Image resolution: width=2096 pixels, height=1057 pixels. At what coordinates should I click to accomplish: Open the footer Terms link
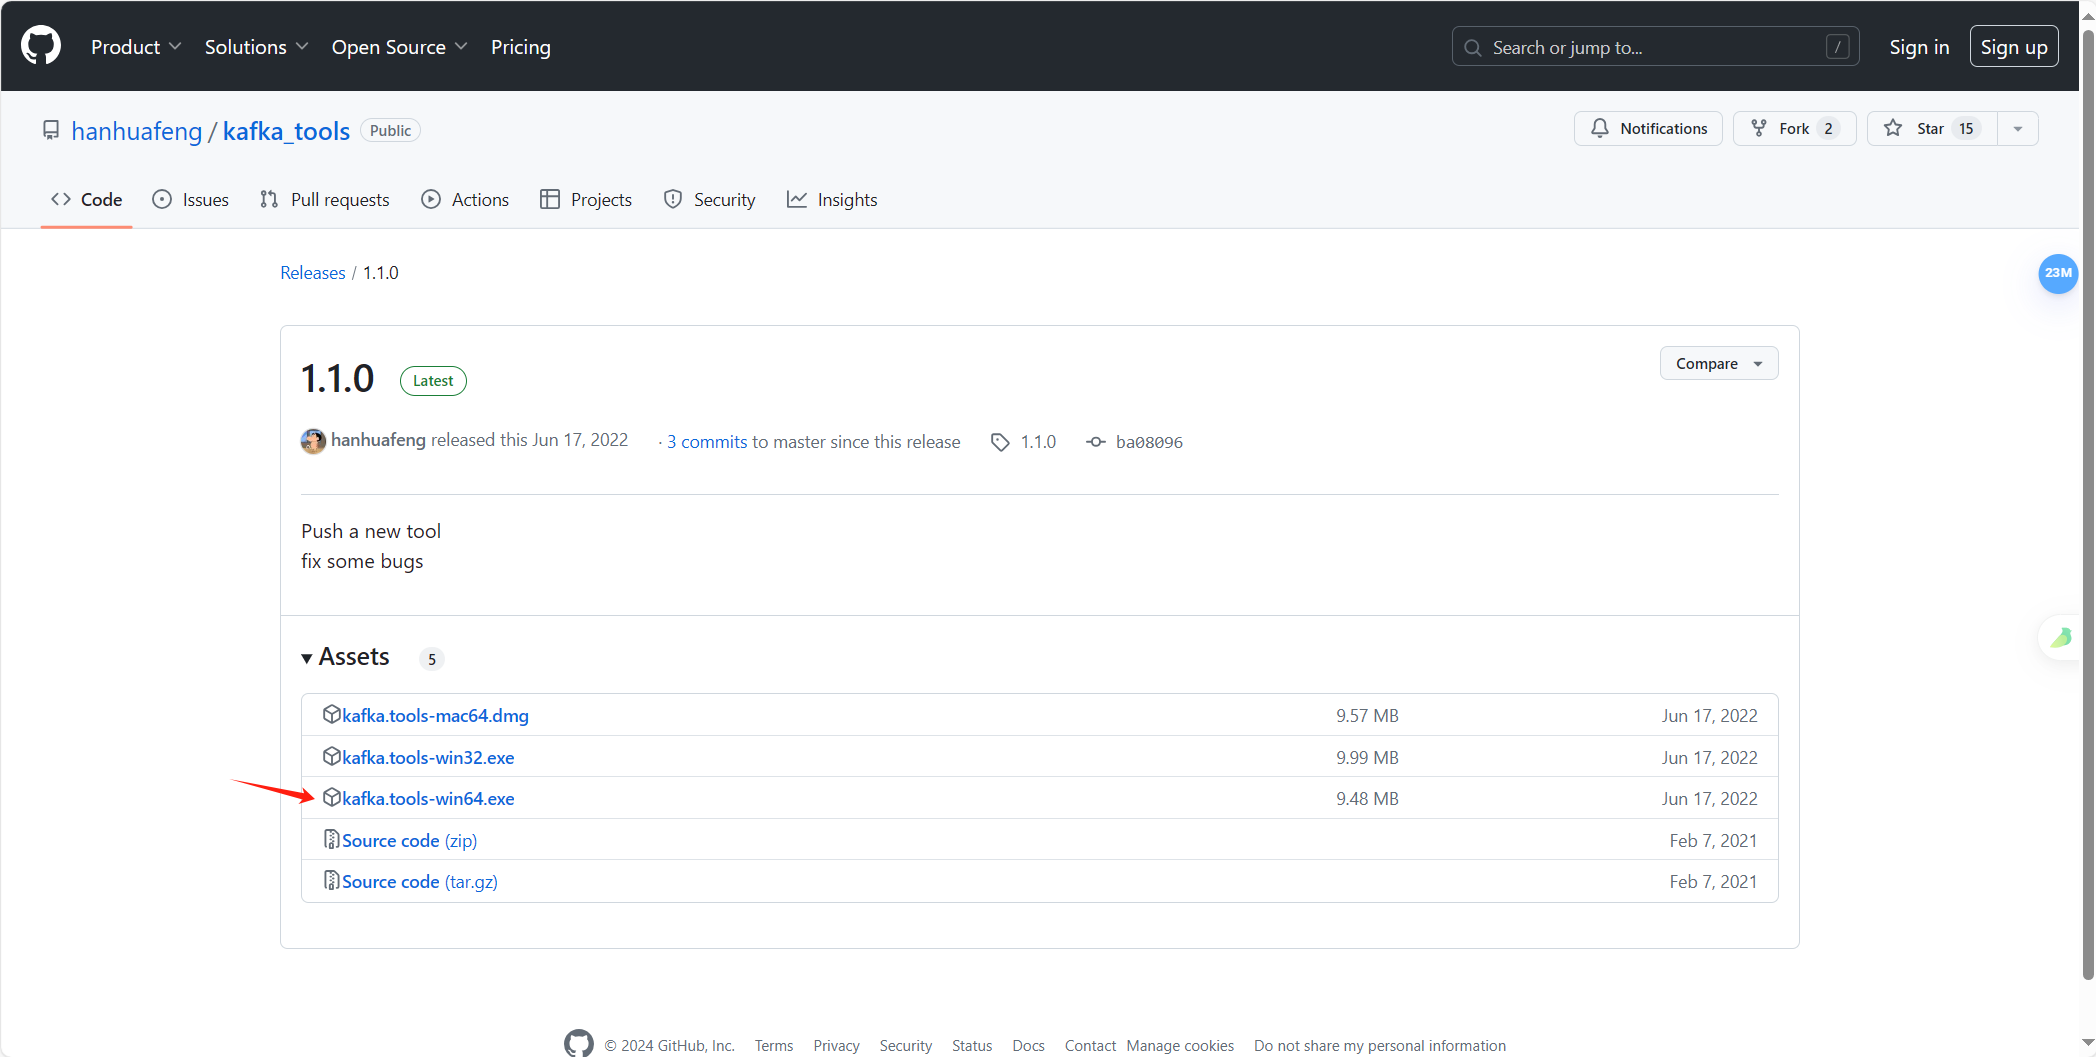[774, 1045]
